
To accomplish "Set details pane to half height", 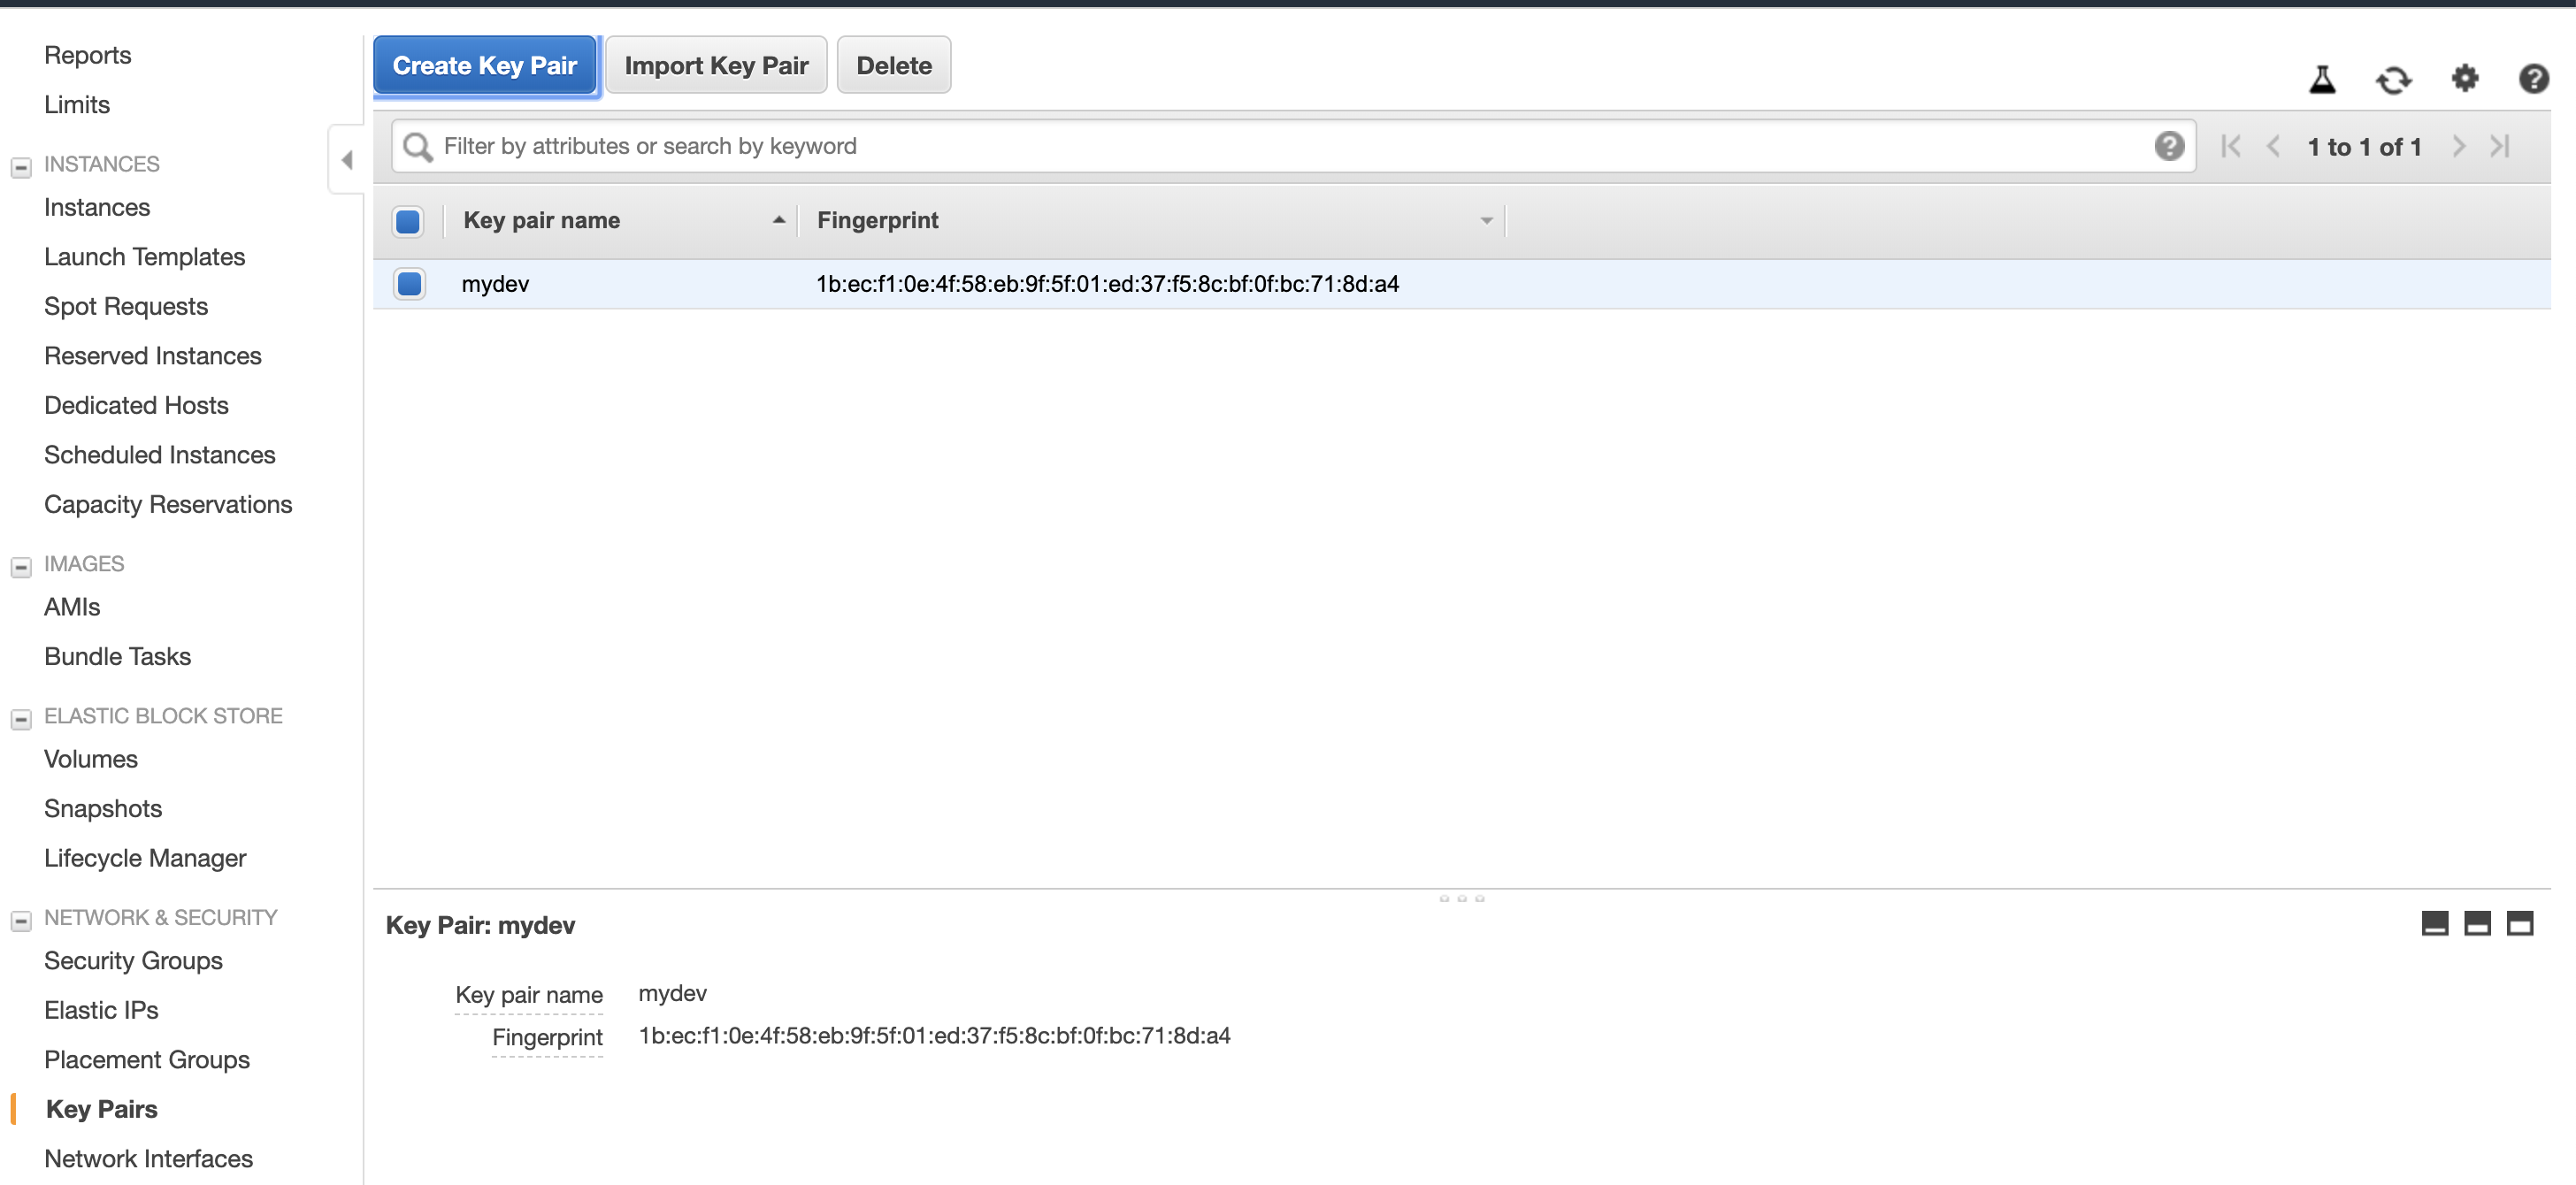I will 2477,923.
